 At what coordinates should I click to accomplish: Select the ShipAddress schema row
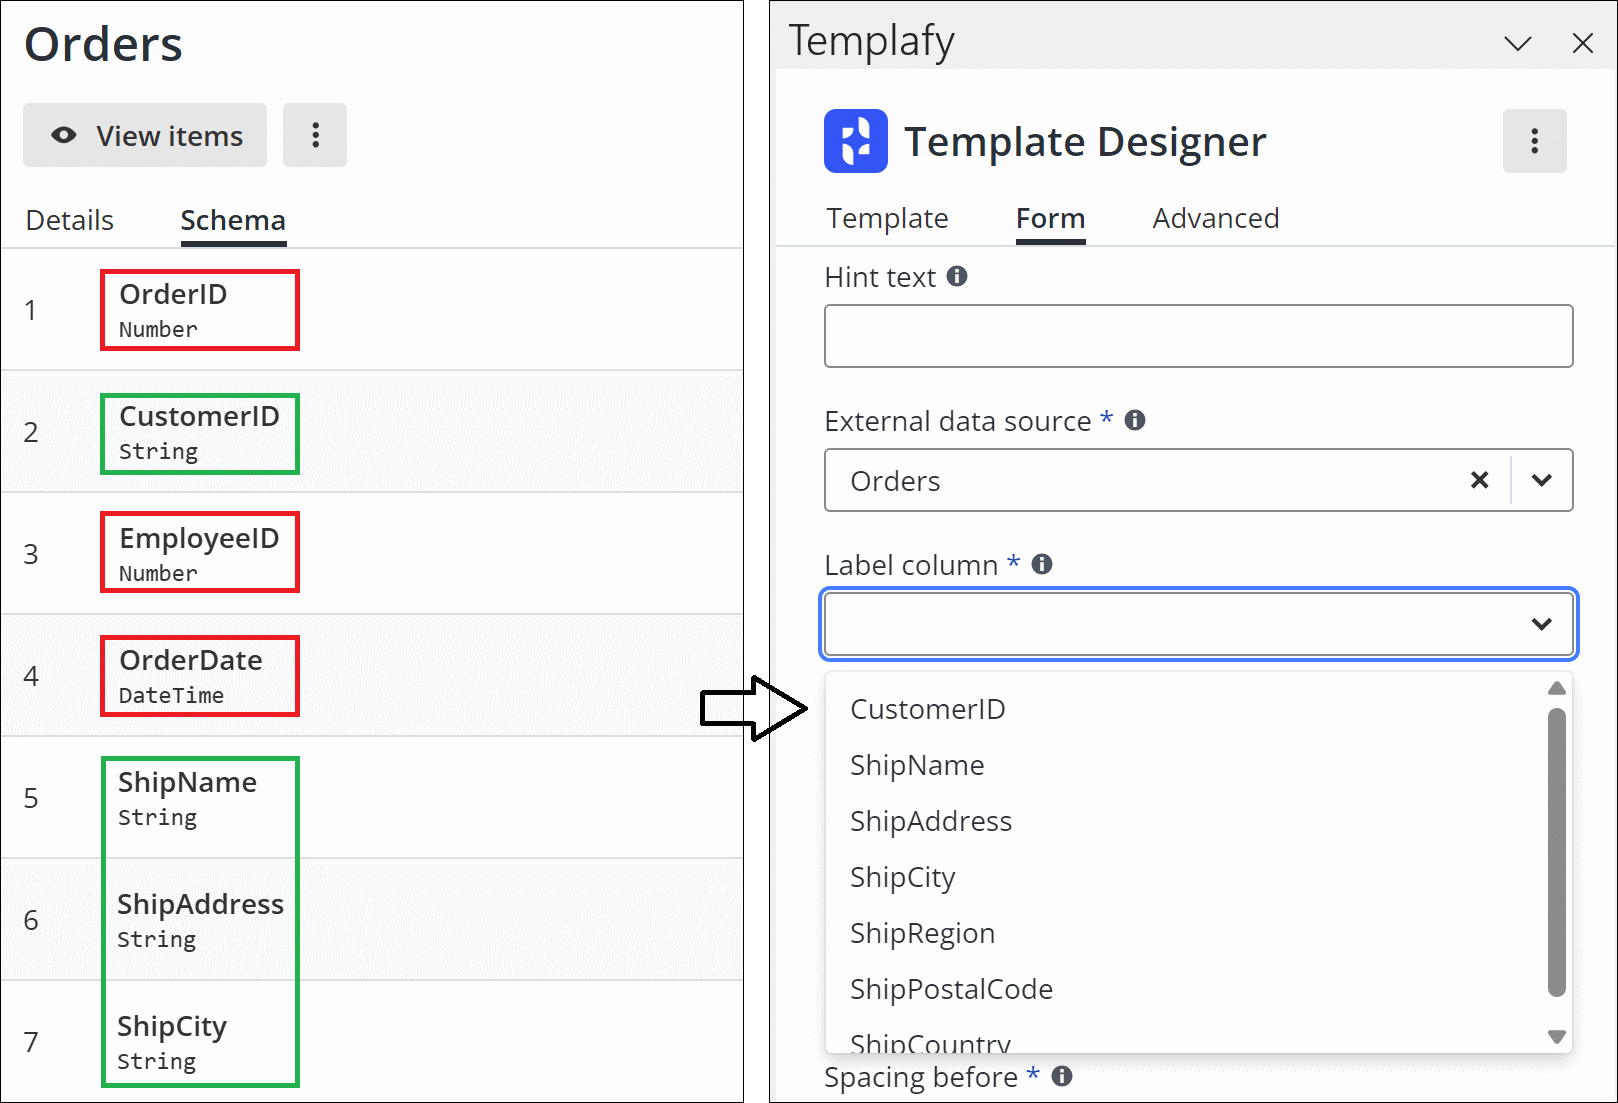pos(372,920)
